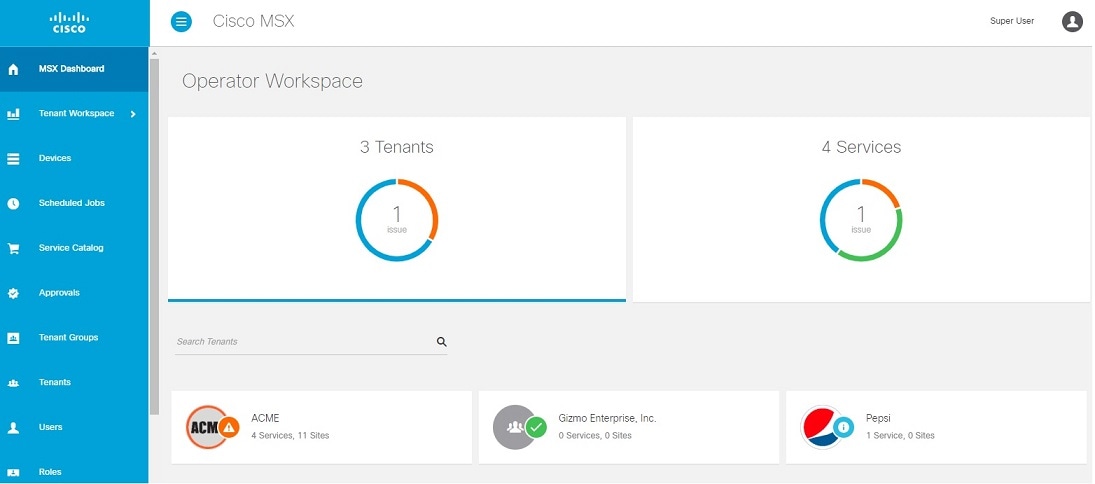
Task: Click the Tenant Workspace chart icon
Action: click(x=13, y=114)
